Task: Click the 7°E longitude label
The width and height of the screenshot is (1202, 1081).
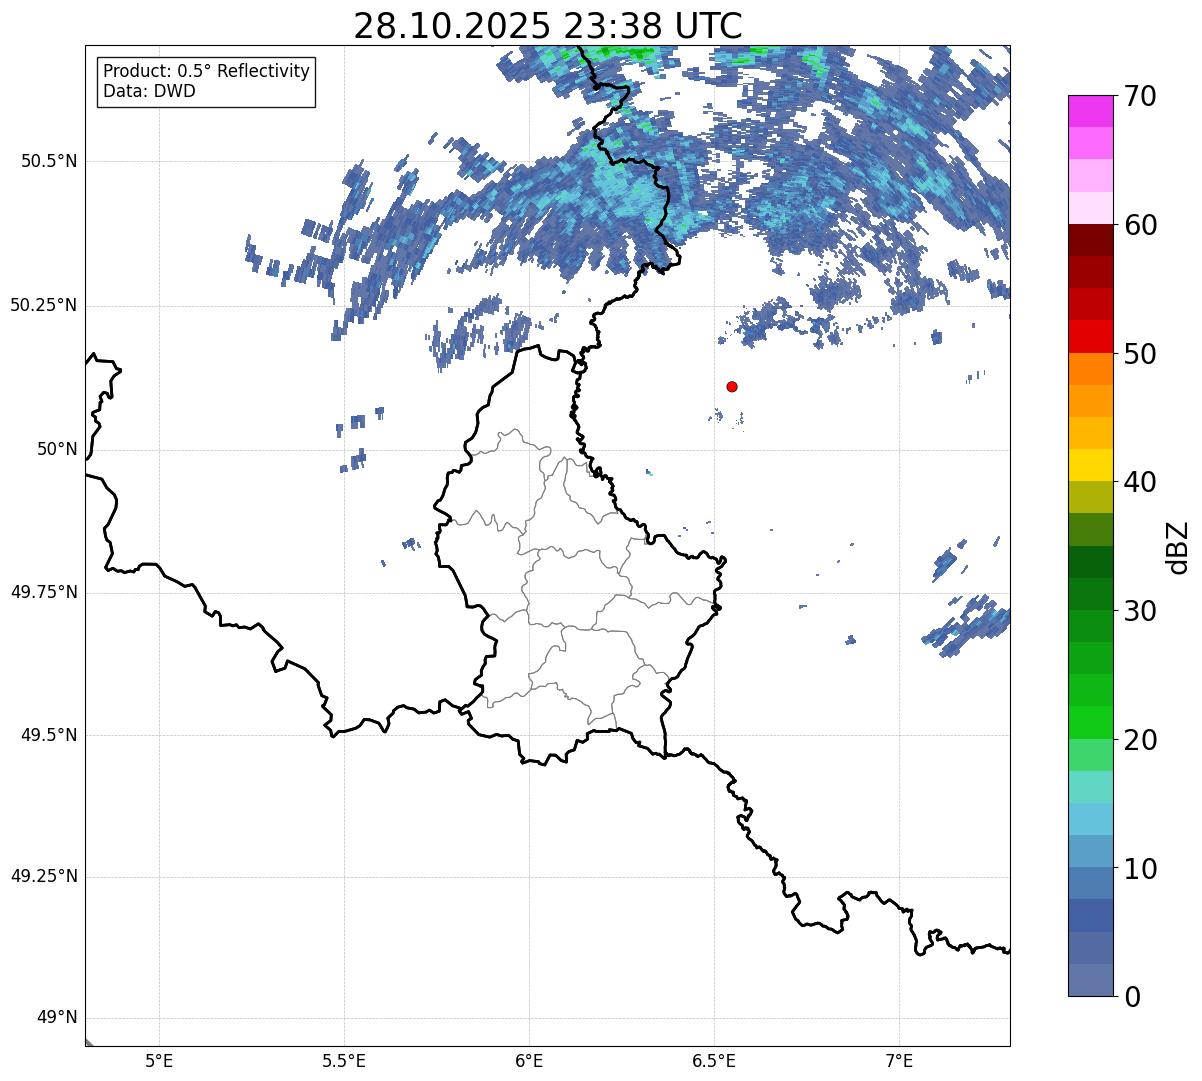Action: point(899,1060)
